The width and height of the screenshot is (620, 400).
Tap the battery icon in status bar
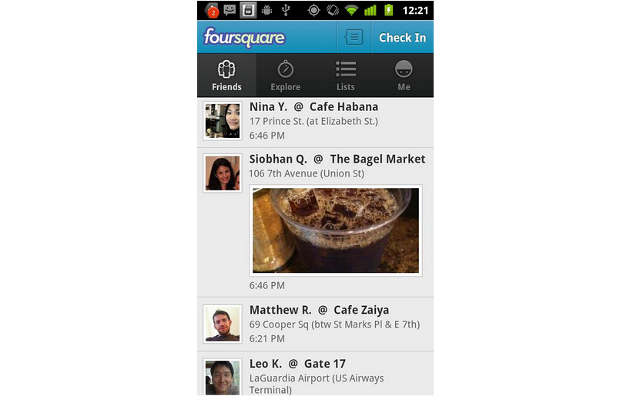pos(389,10)
